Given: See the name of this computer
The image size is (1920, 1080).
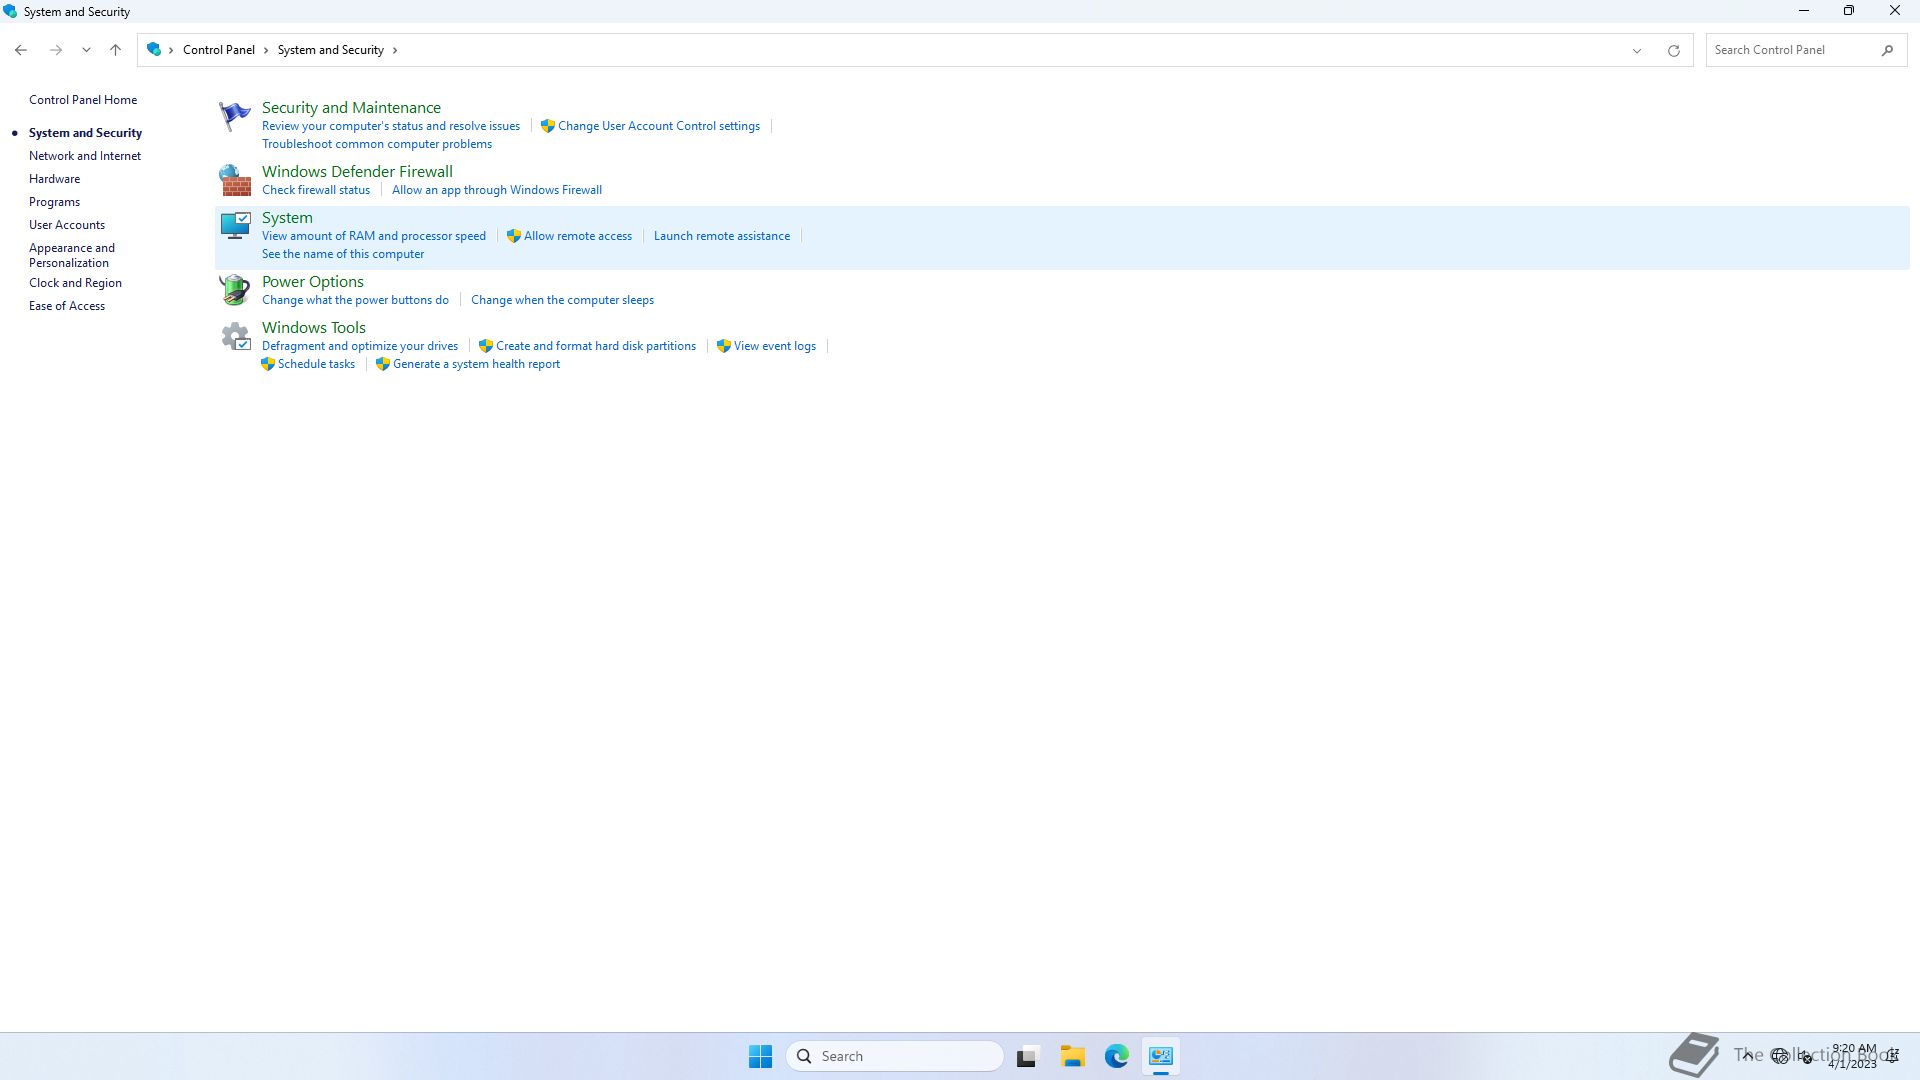Looking at the screenshot, I should tap(343, 254).
